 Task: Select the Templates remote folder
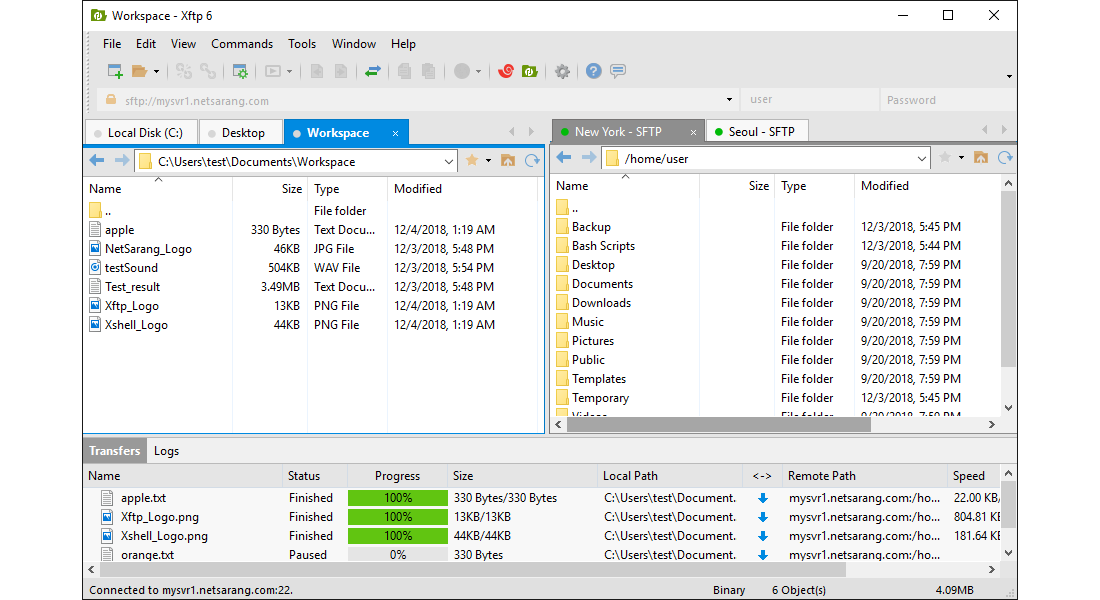[598, 378]
